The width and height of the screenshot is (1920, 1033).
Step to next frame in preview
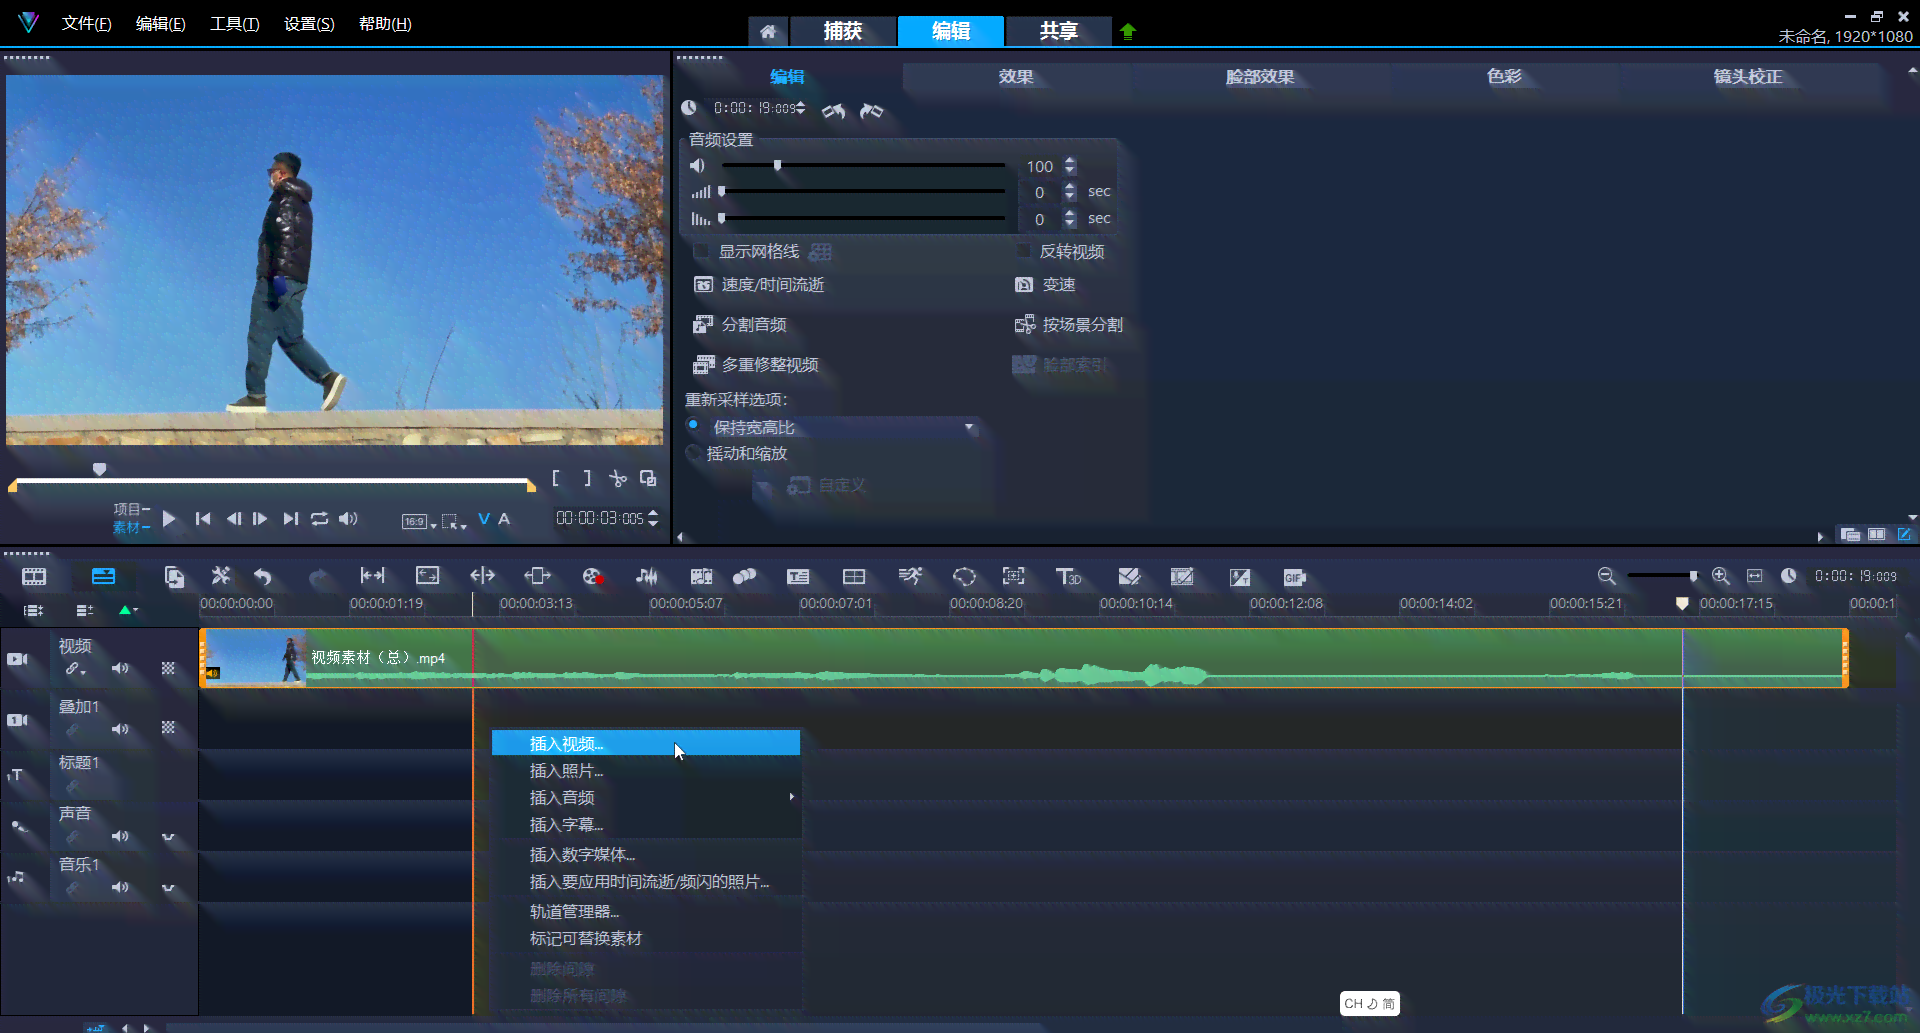click(x=260, y=519)
